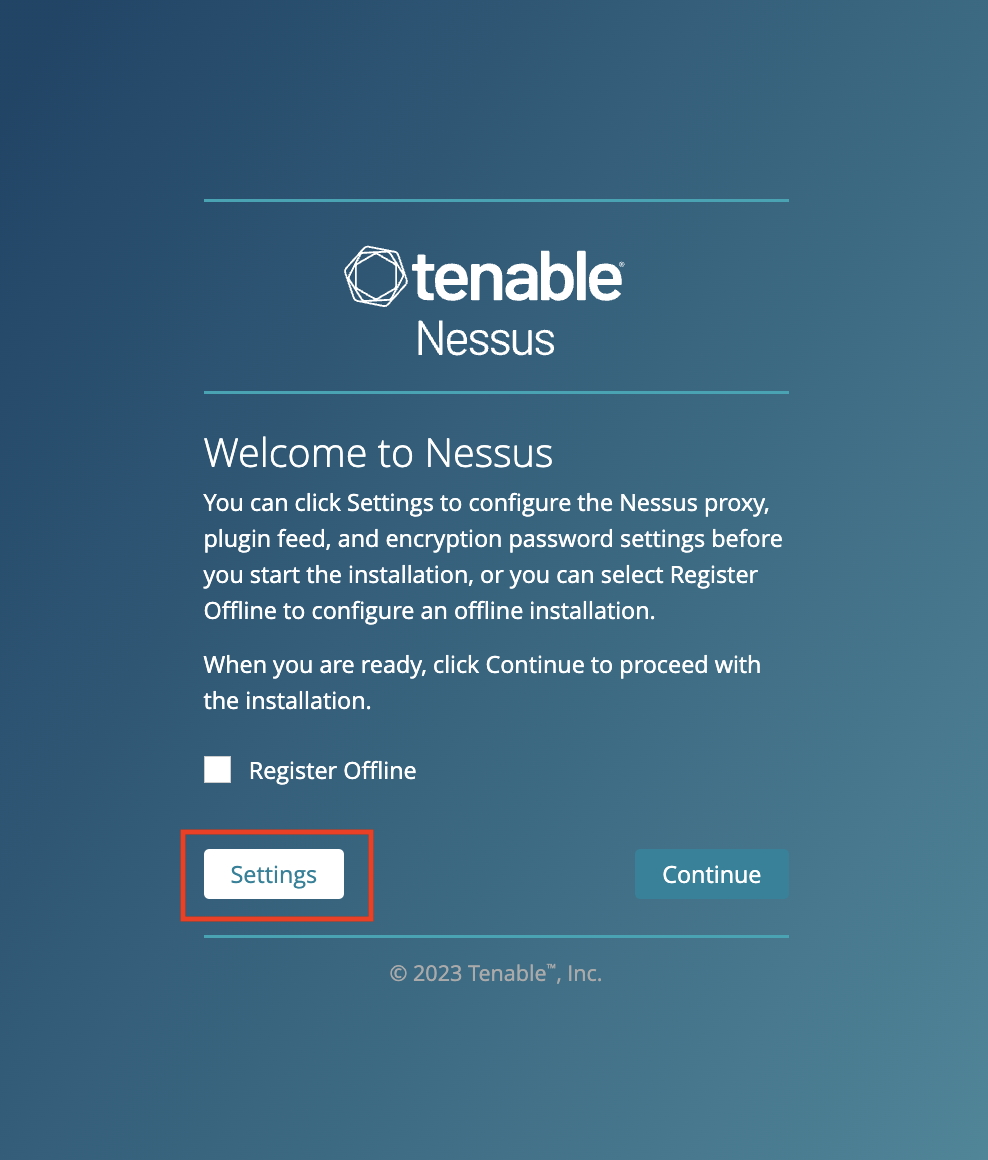Click the divider line above the copyright

[x=496, y=936]
